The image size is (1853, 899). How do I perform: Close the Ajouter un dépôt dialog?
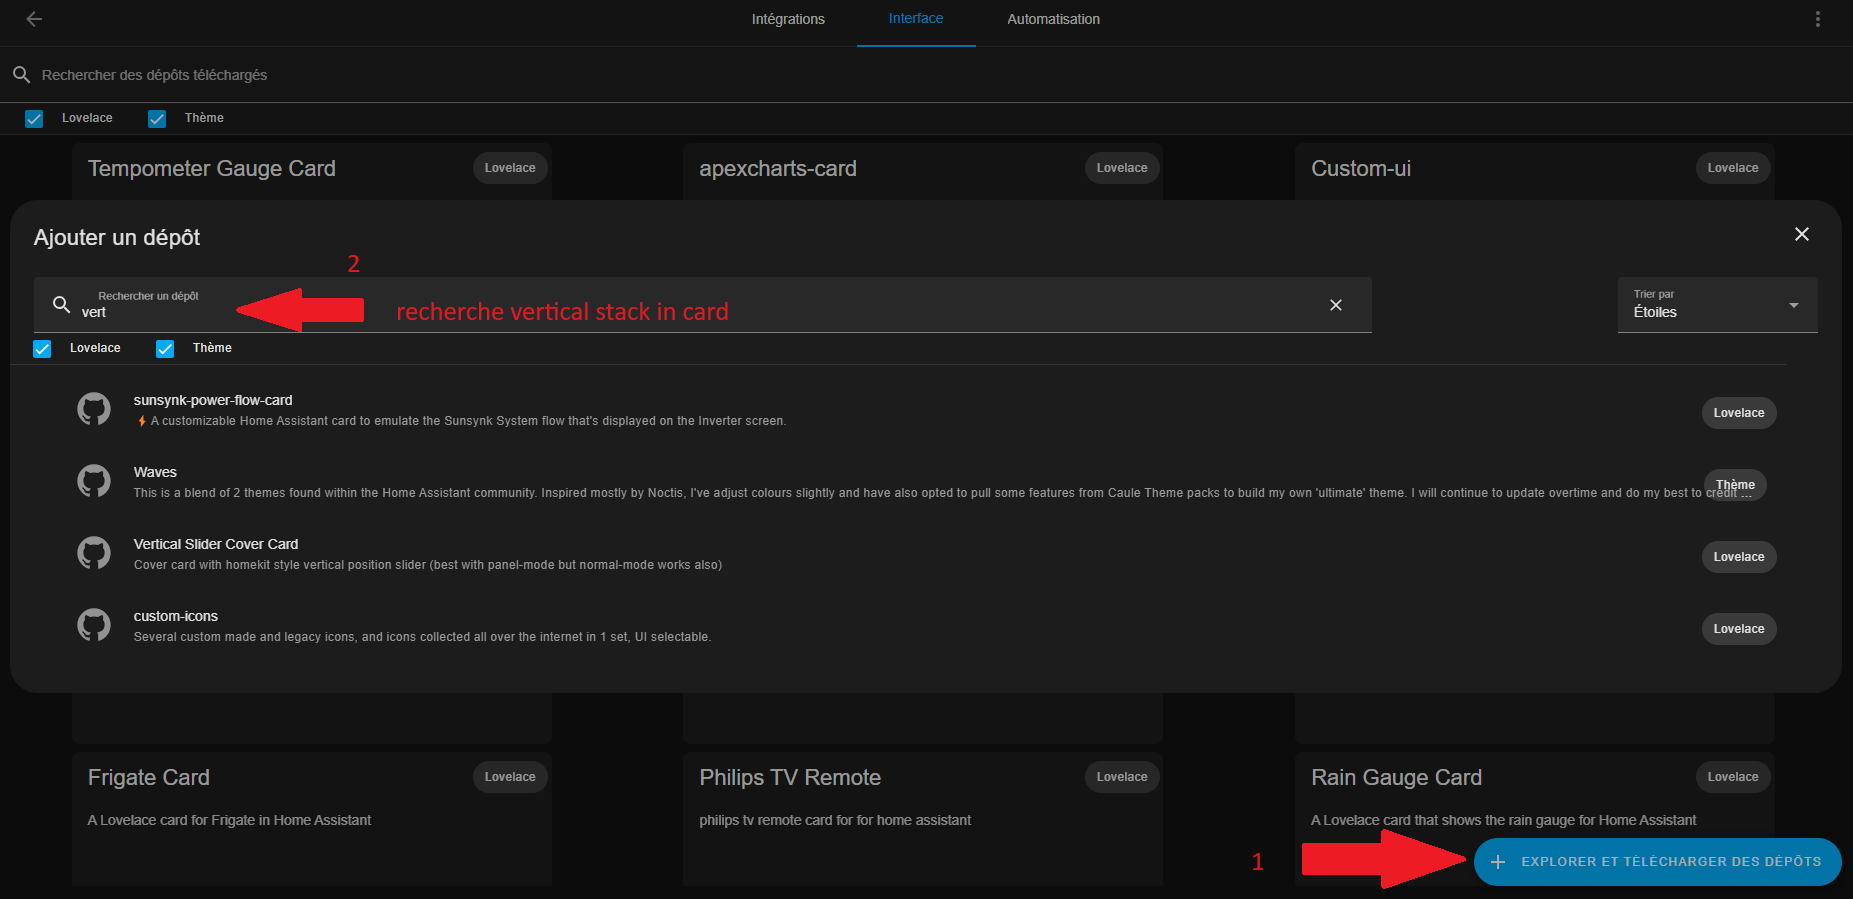pos(1802,234)
